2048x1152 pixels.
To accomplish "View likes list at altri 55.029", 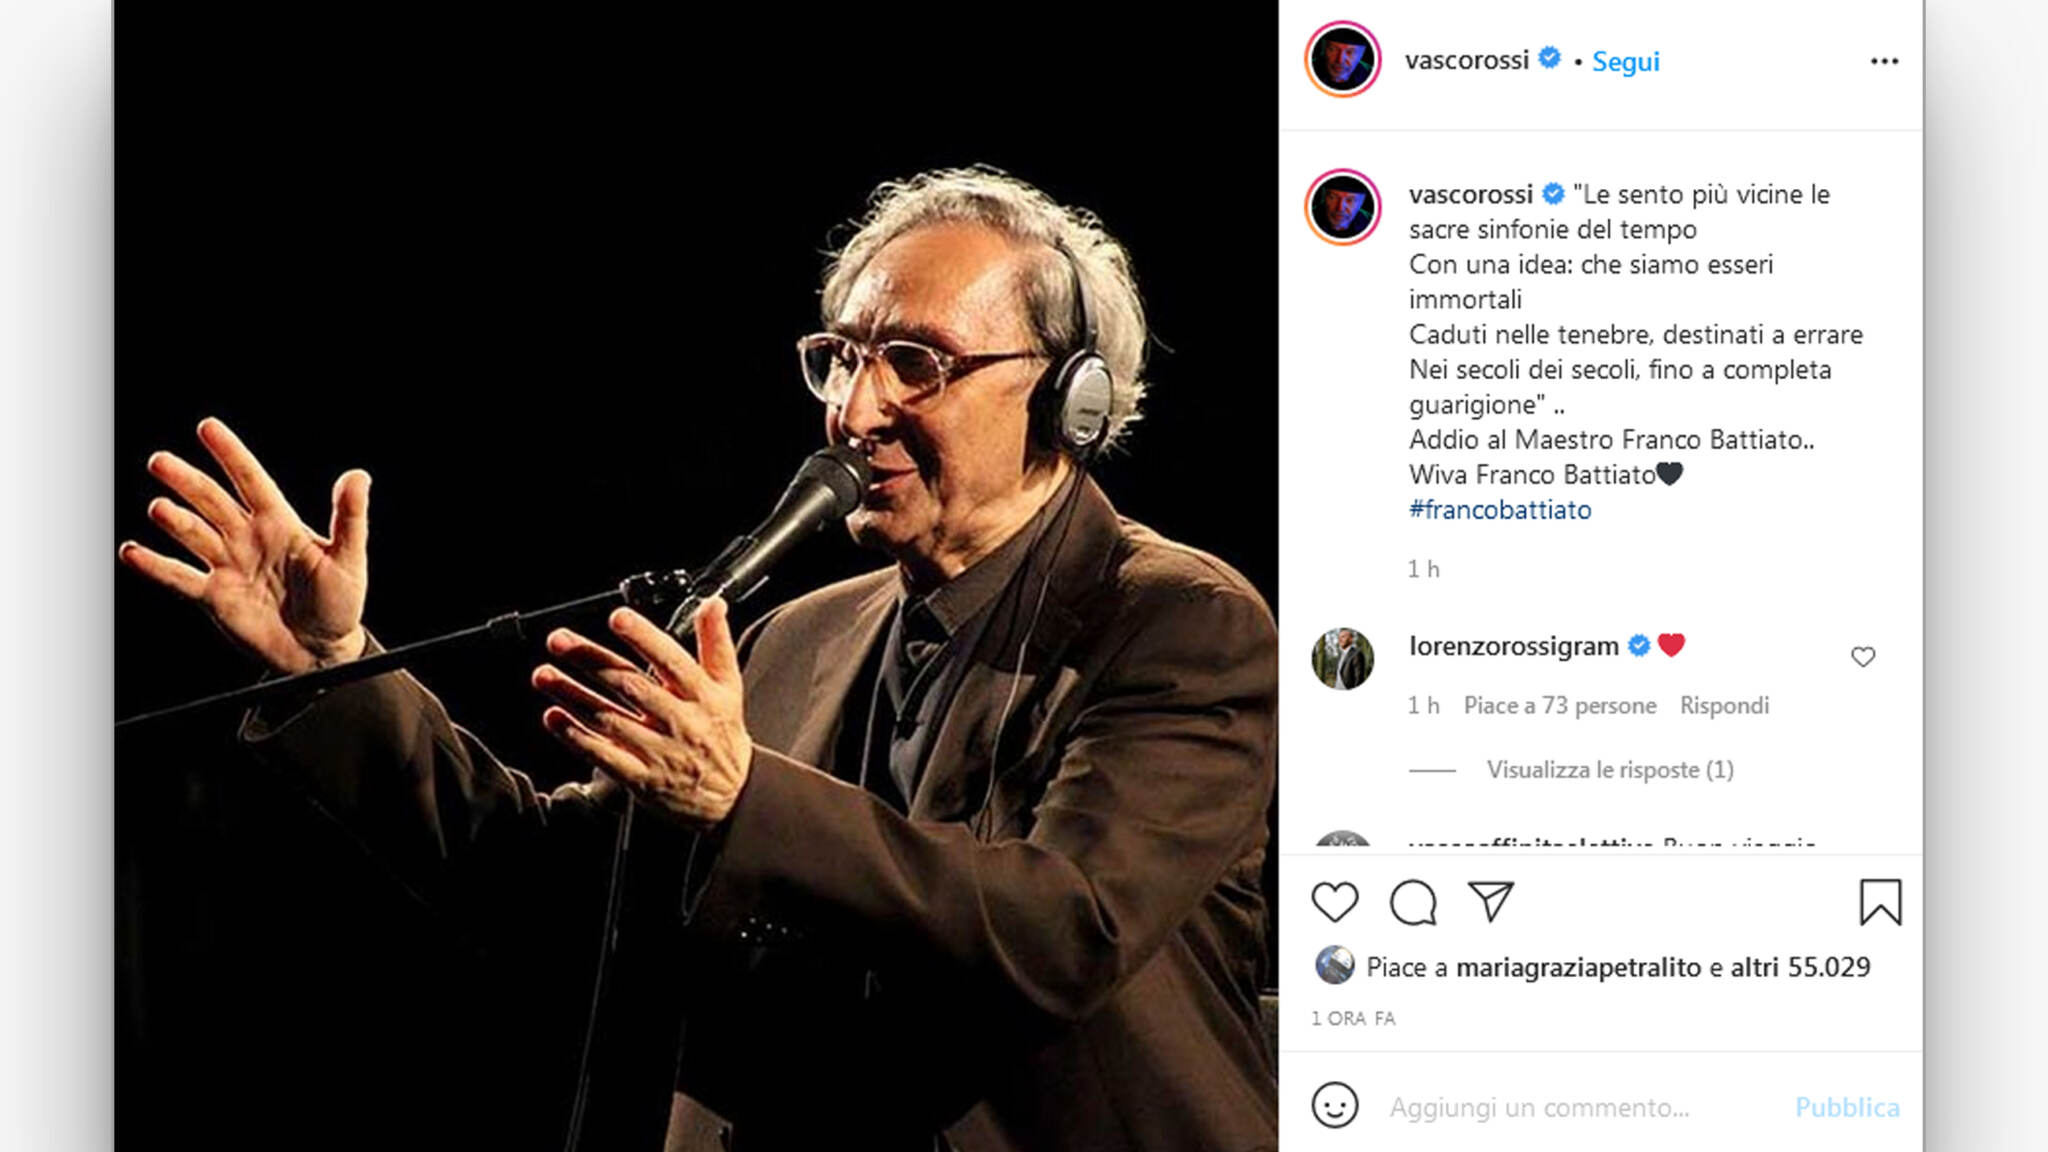I will click(x=1800, y=967).
